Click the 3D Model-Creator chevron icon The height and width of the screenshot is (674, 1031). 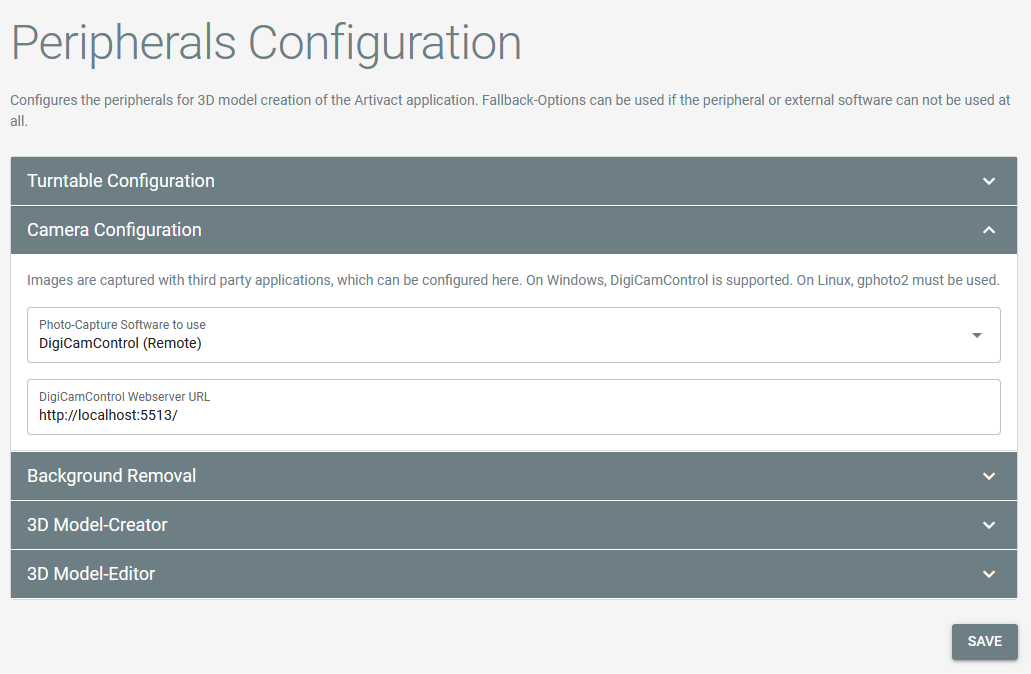click(x=988, y=525)
